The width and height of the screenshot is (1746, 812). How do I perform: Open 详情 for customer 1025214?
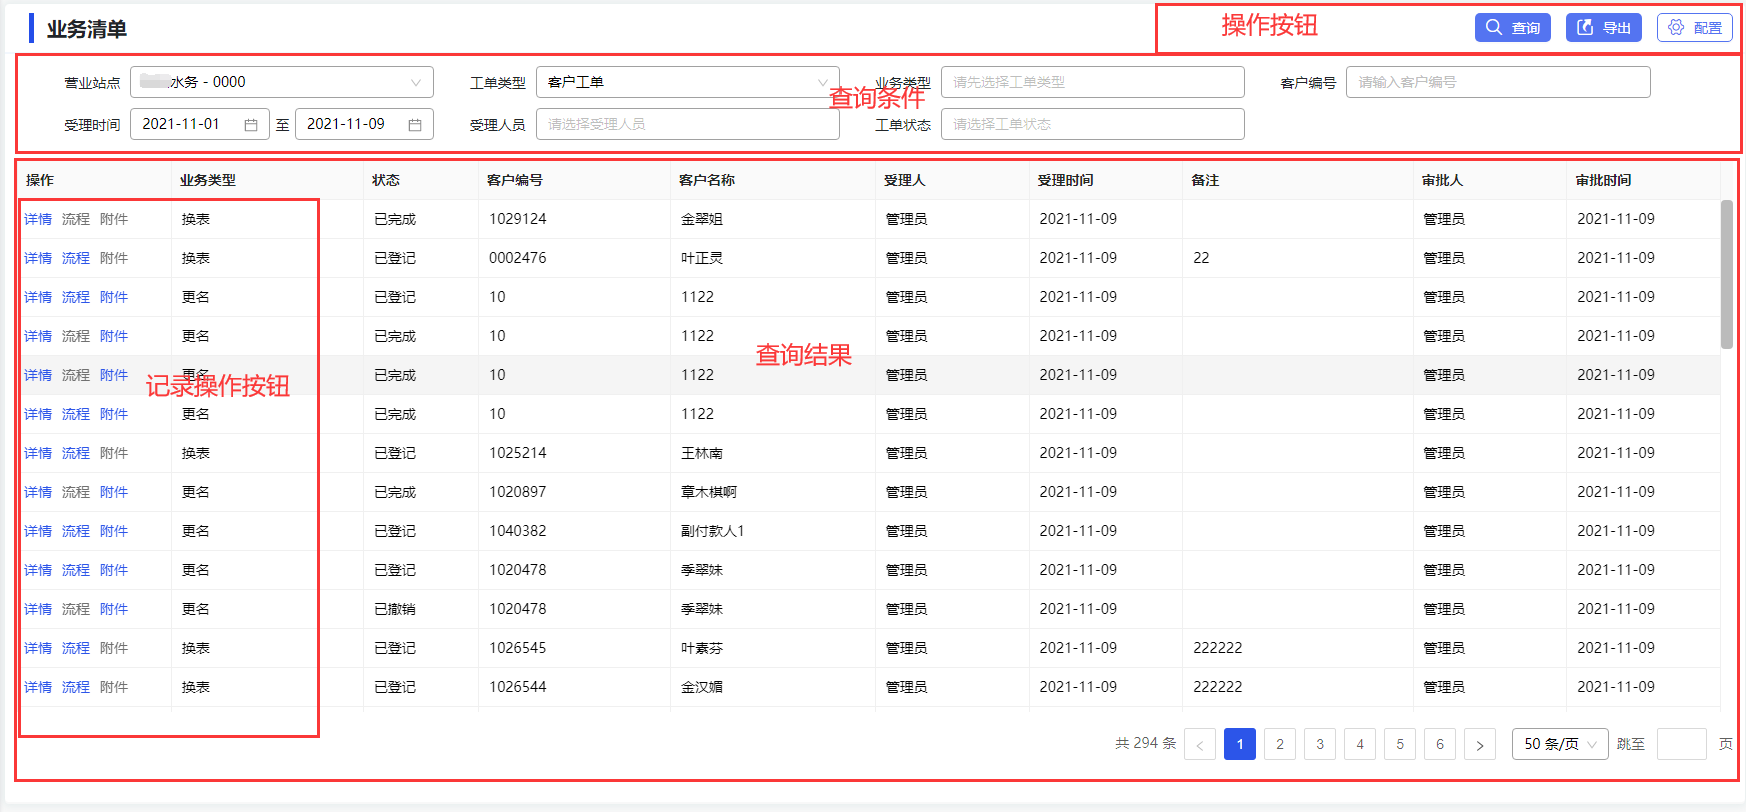(x=38, y=453)
